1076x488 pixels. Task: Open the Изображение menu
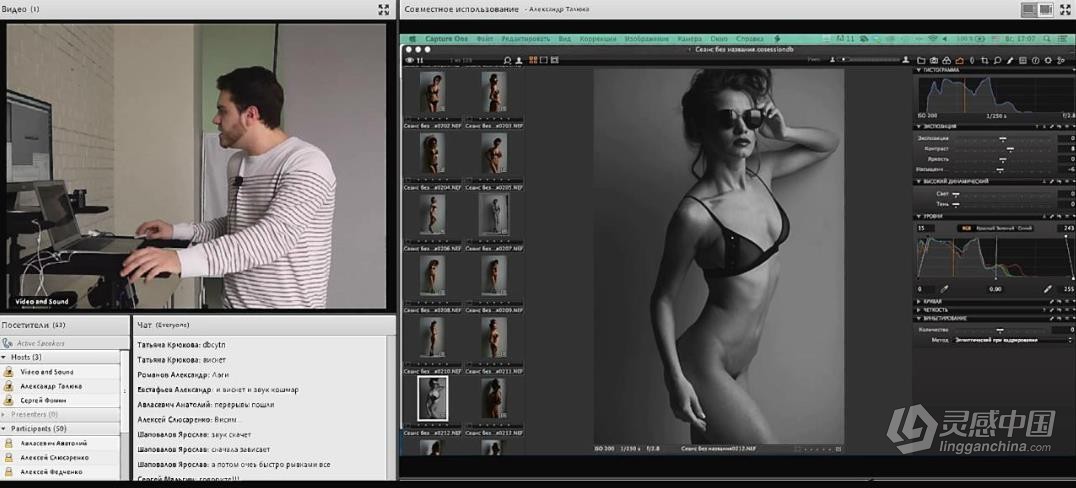click(x=646, y=39)
